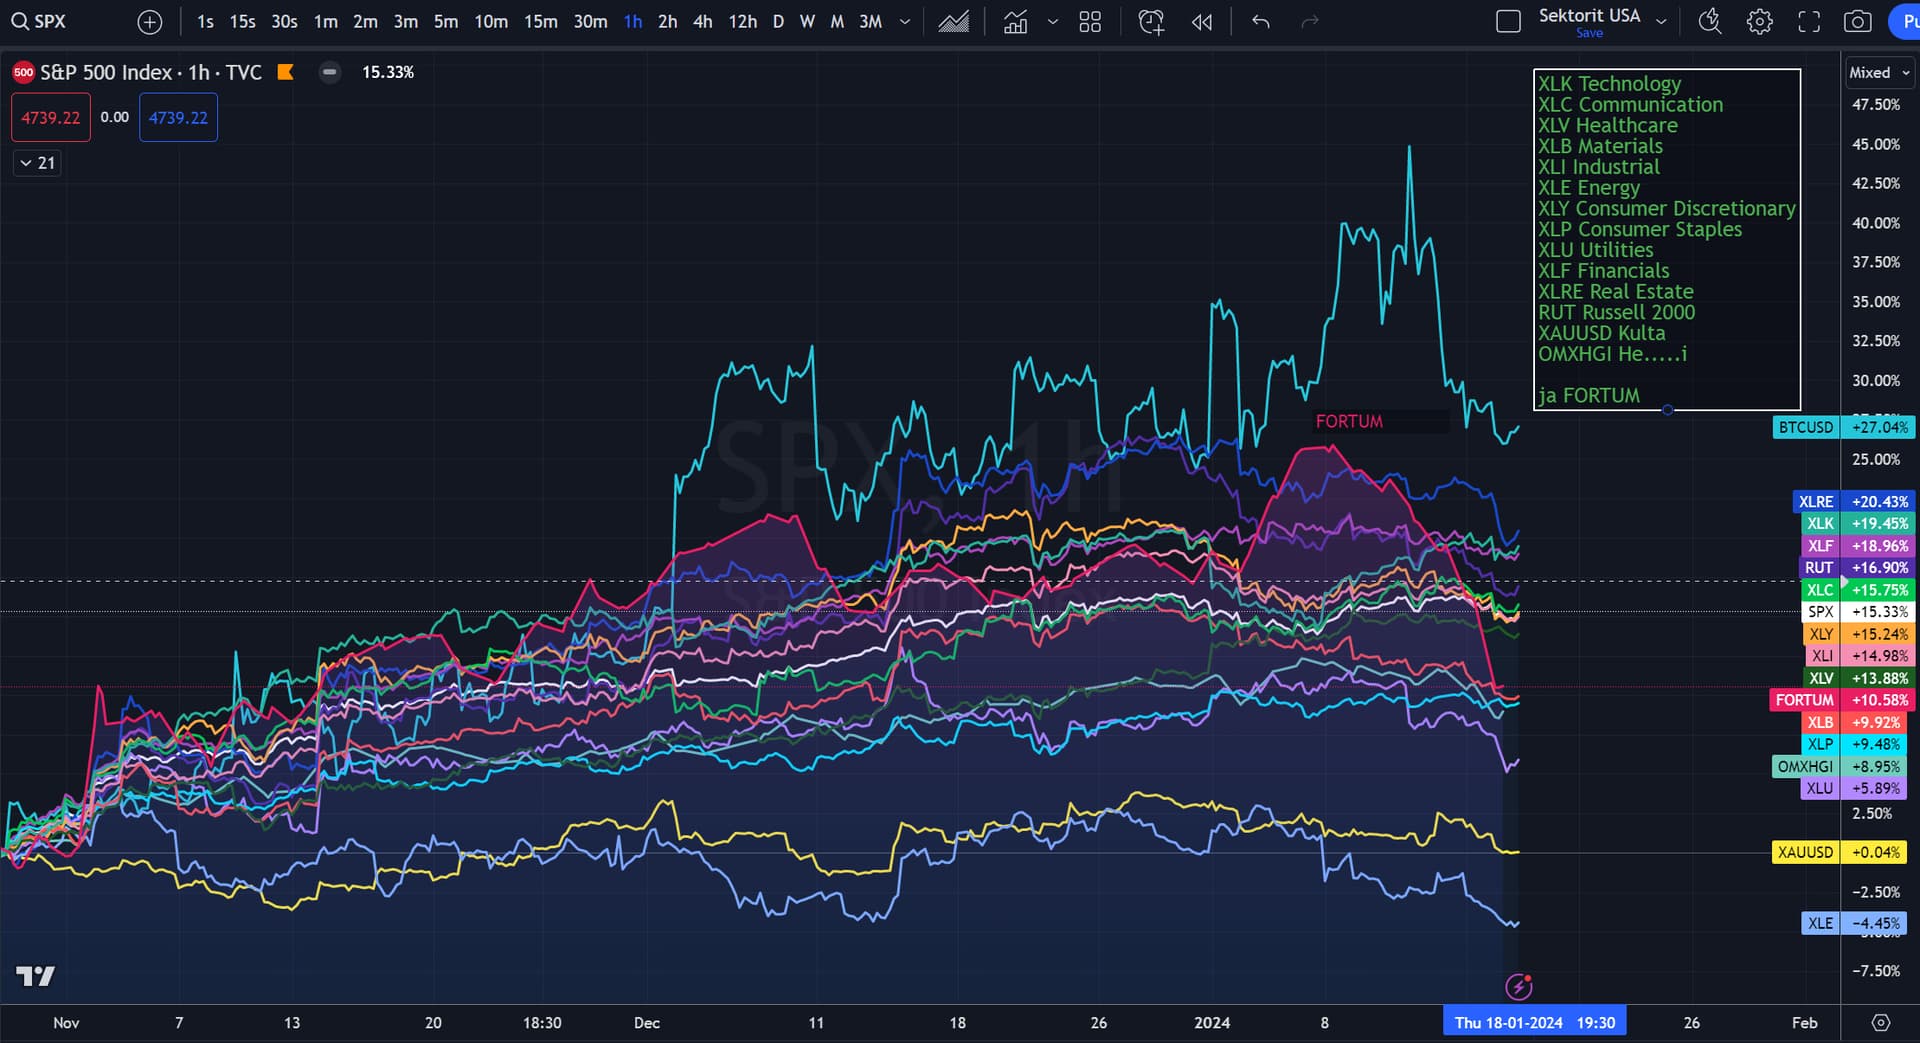Open the Mixed price scale dropdown
Screen dimensions: 1920x1043
tap(1879, 72)
